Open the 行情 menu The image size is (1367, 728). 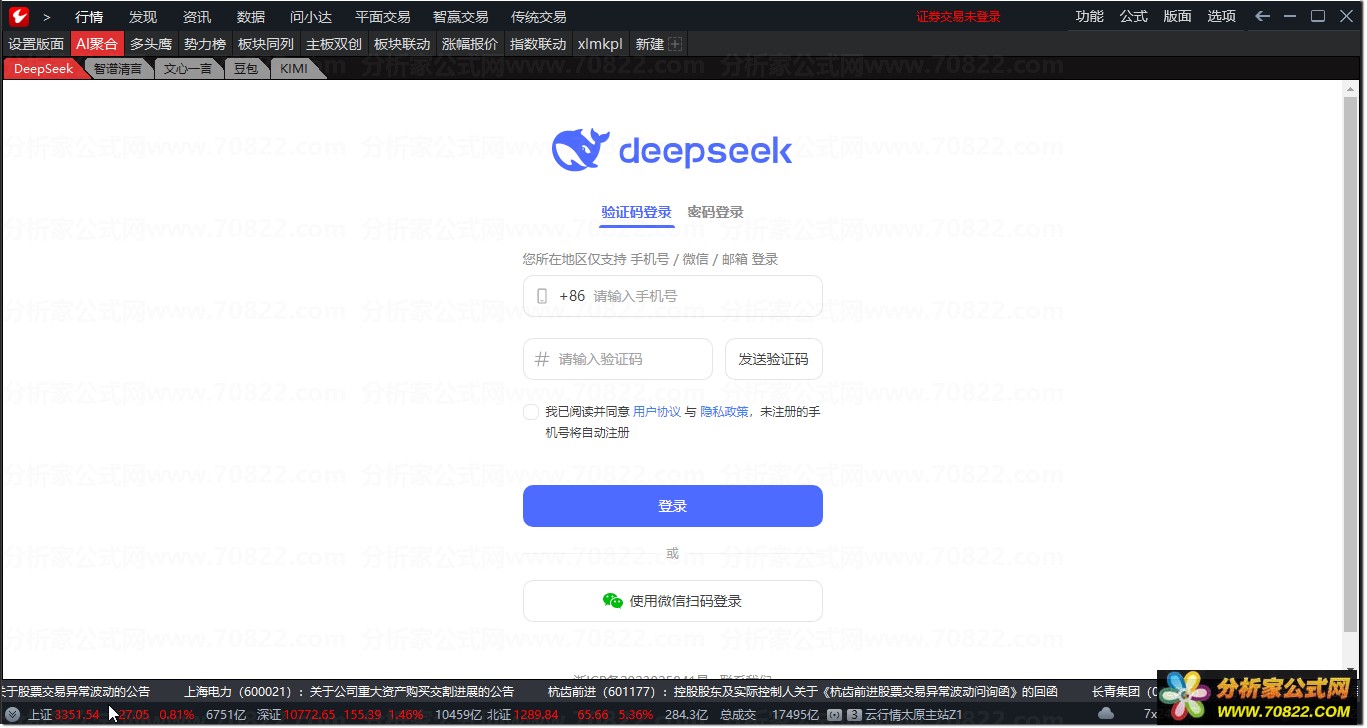[x=89, y=17]
